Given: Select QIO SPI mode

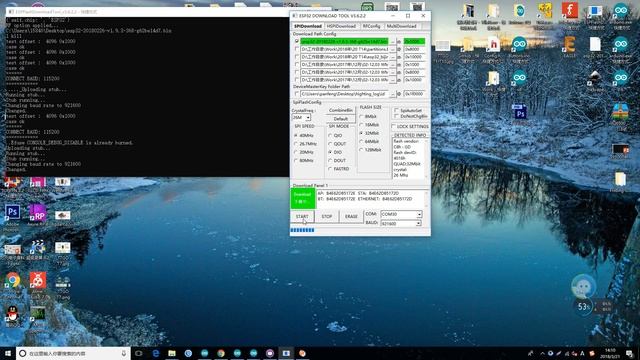Looking at the screenshot, I should pos(335,136).
